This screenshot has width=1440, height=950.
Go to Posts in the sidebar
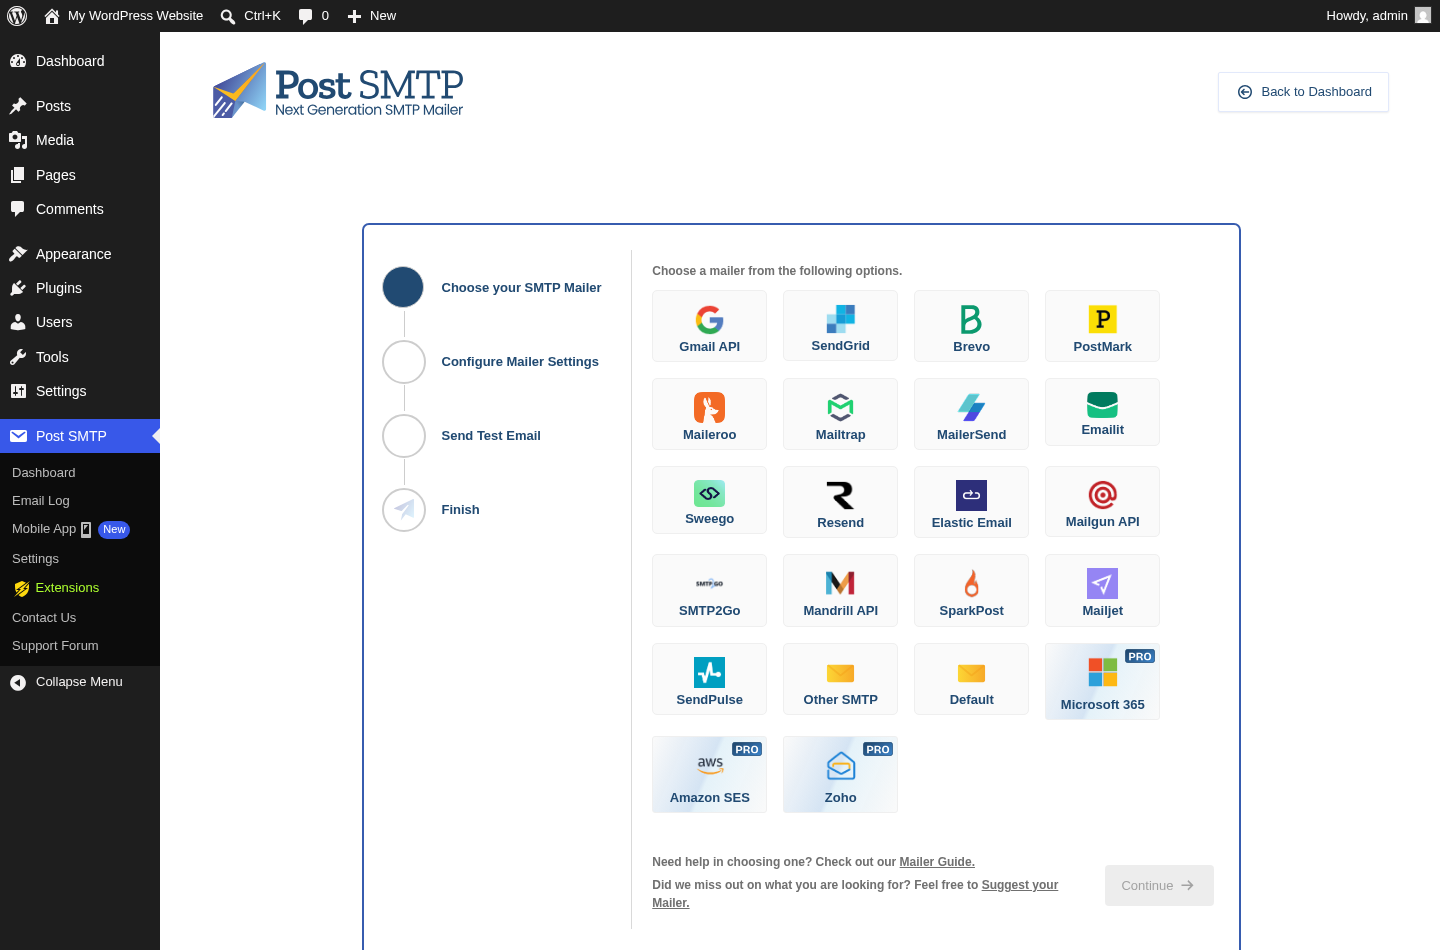[80, 106]
